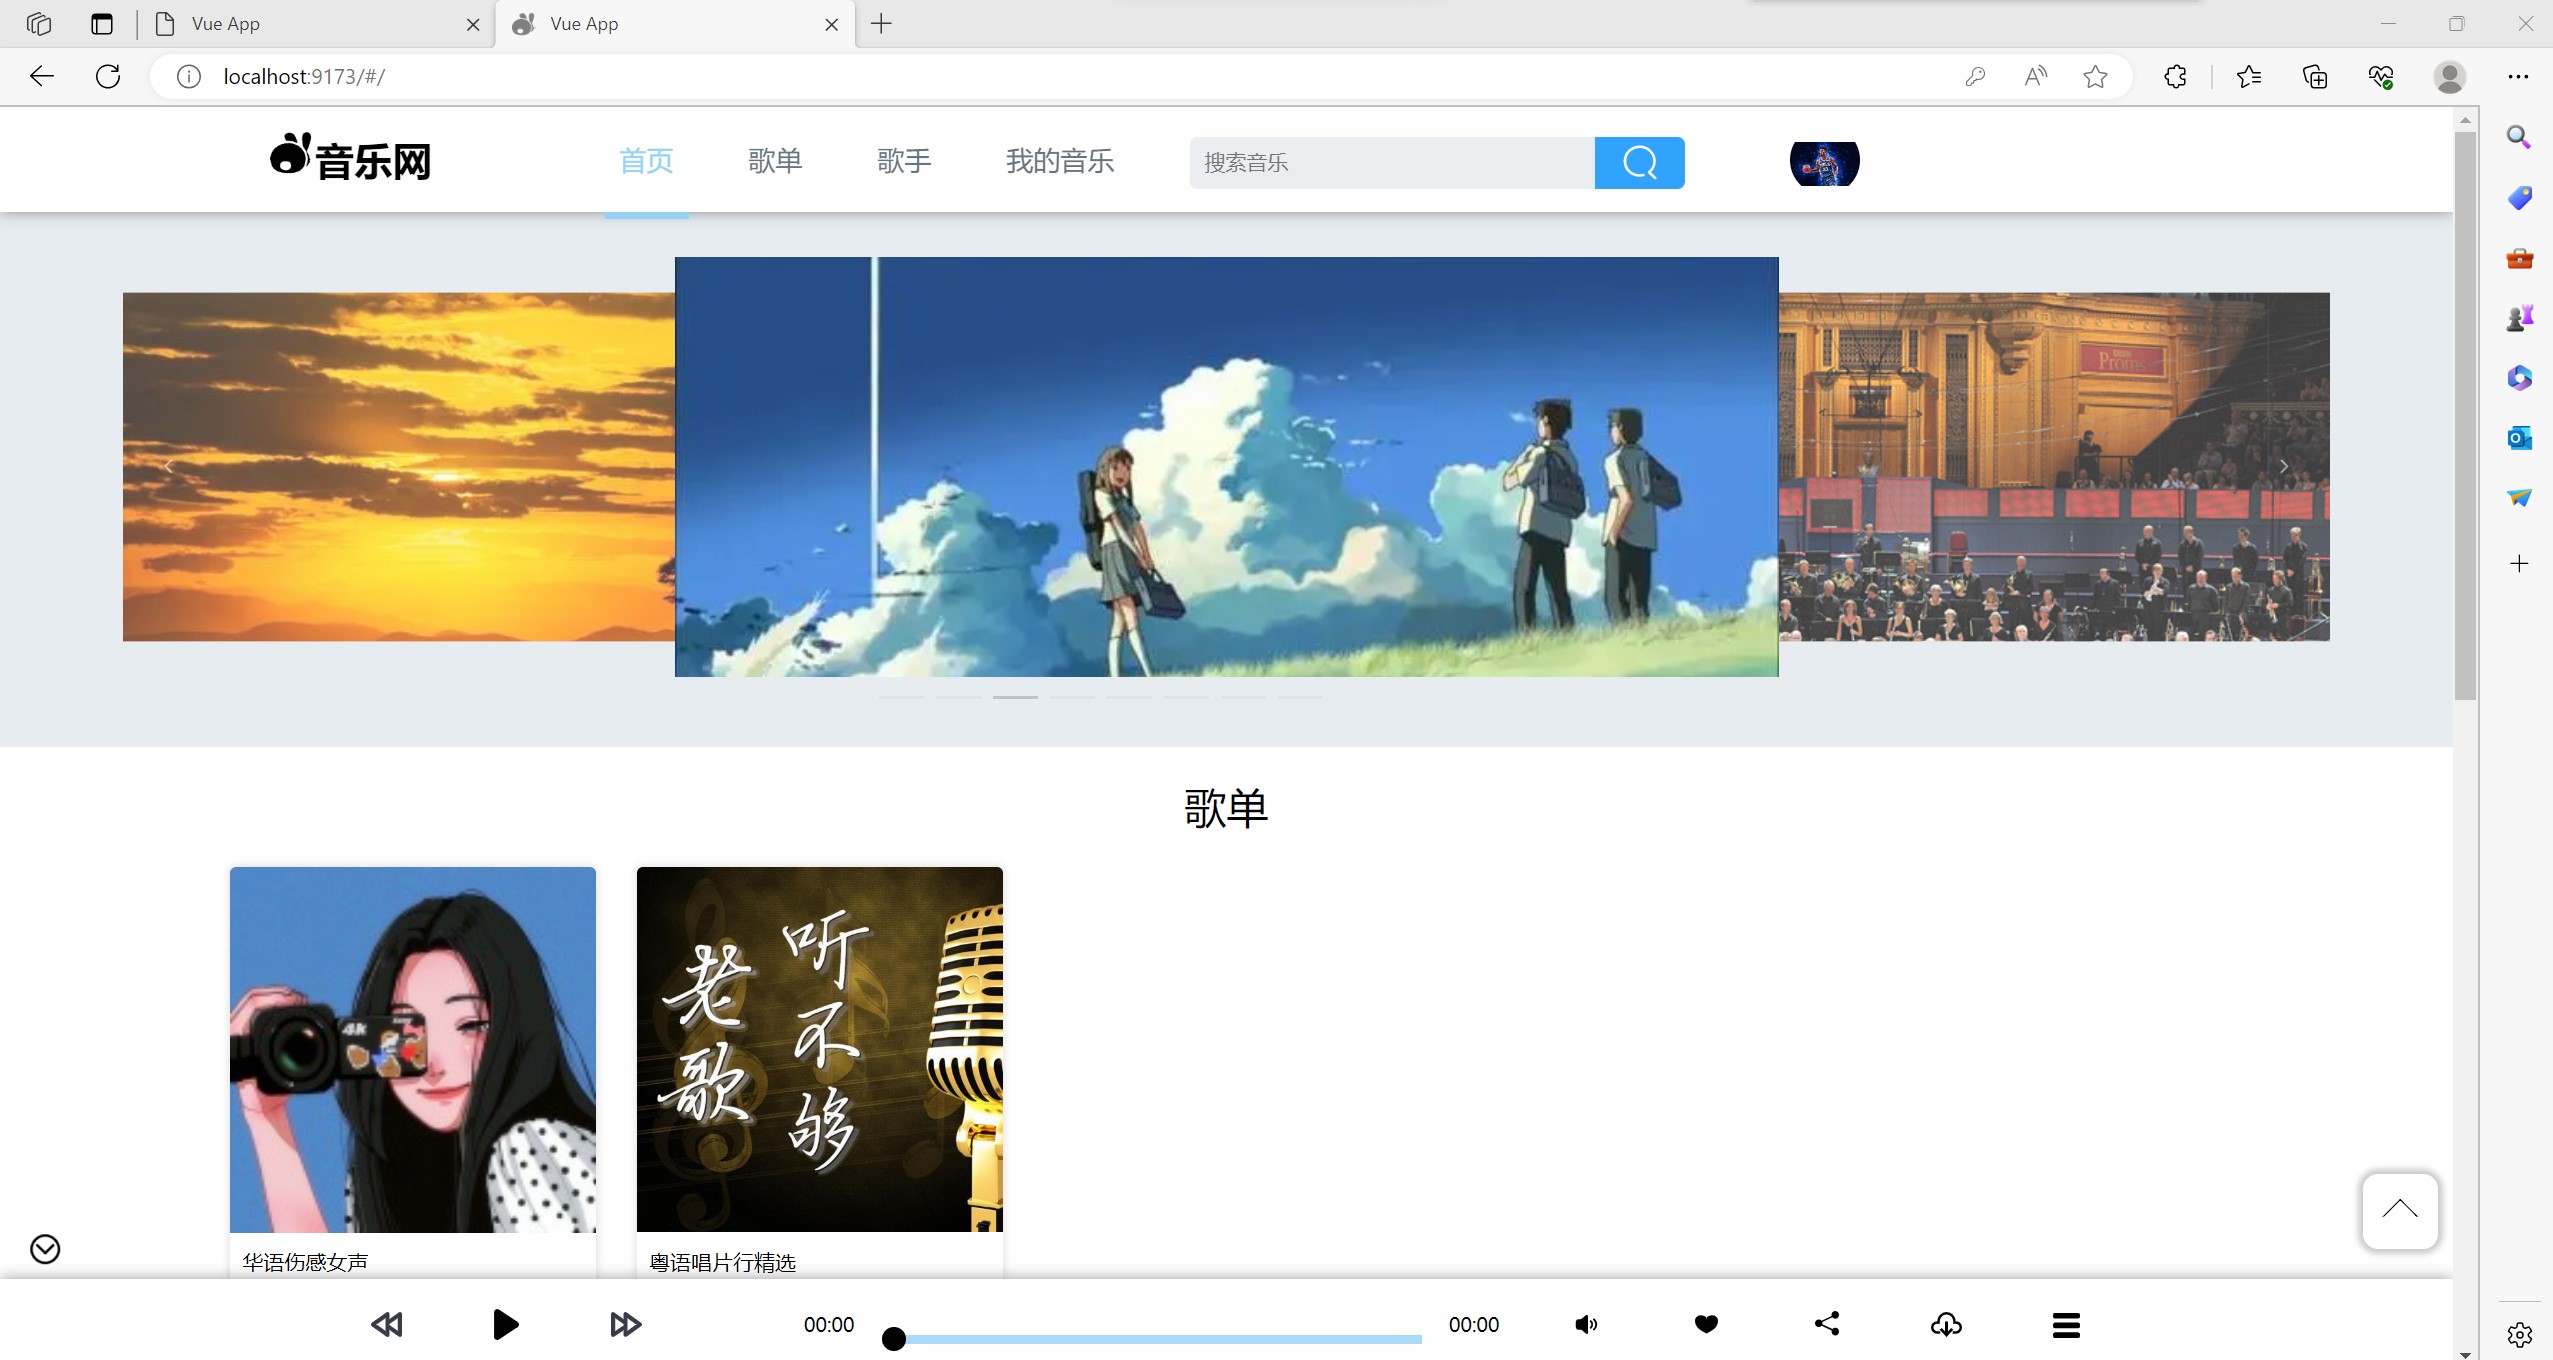This screenshot has width=2553, height=1360.
Task: Go to the 歌单 nav tab
Action: click(x=775, y=161)
